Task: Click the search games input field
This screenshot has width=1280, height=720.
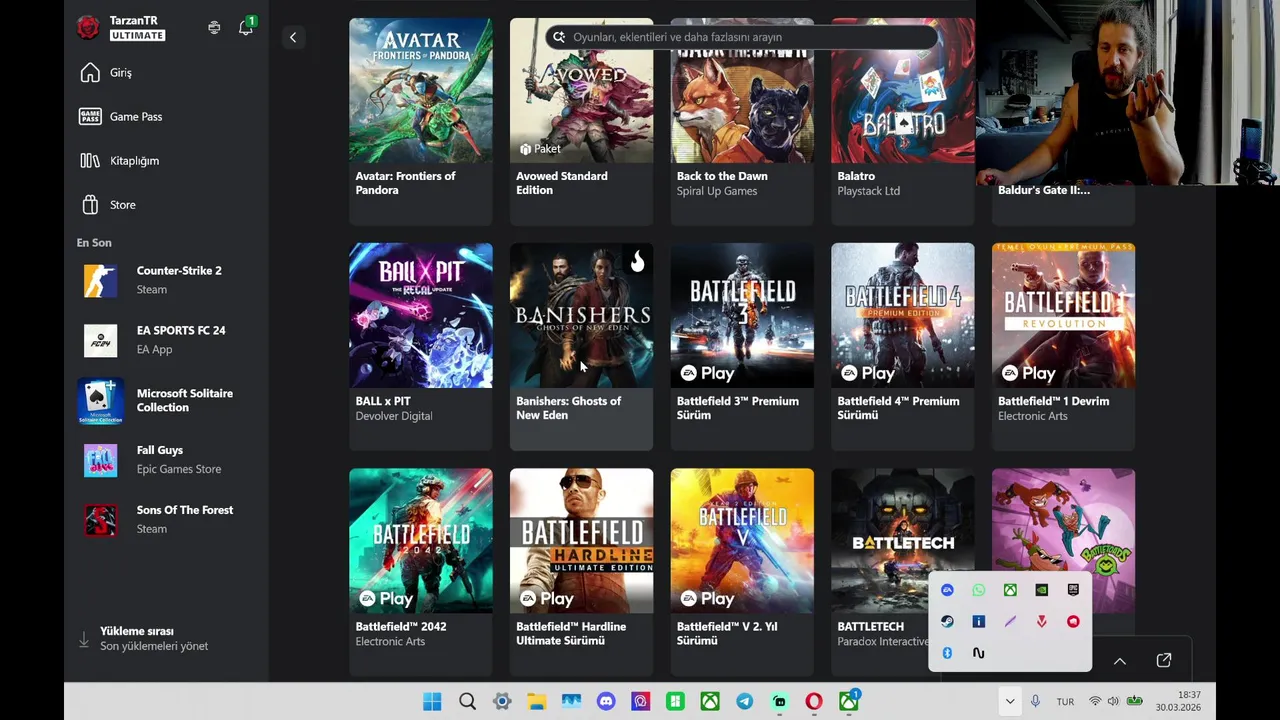Action: tap(742, 37)
